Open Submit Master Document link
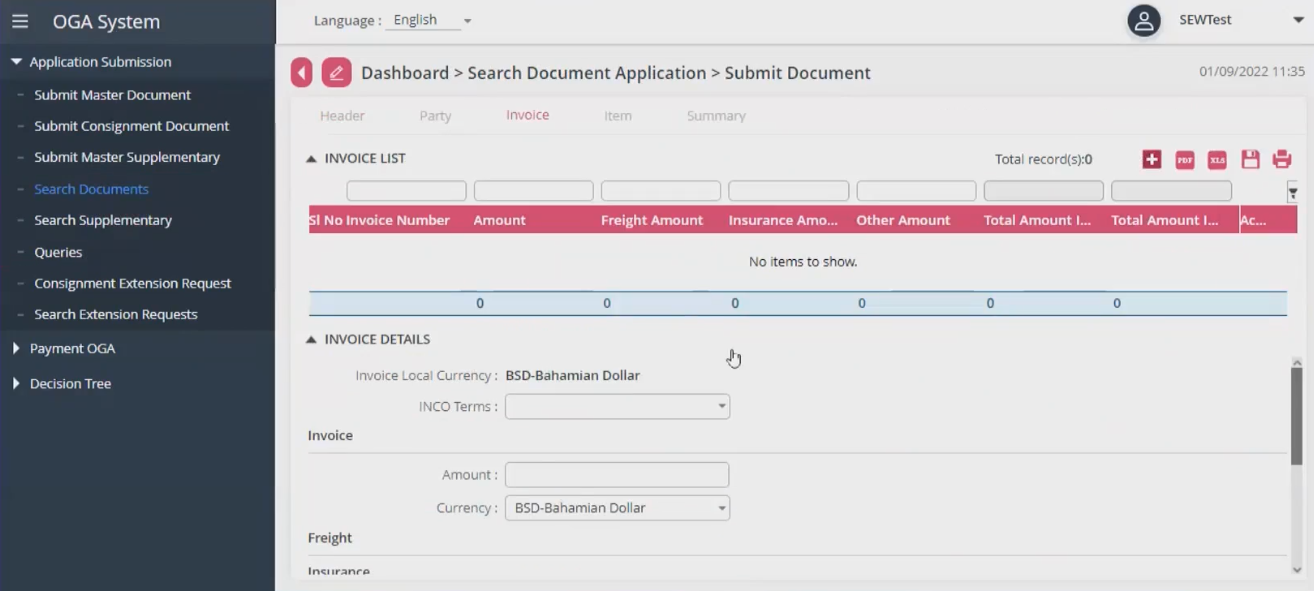This screenshot has height=591, width=1314. click(x=112, y=95)
